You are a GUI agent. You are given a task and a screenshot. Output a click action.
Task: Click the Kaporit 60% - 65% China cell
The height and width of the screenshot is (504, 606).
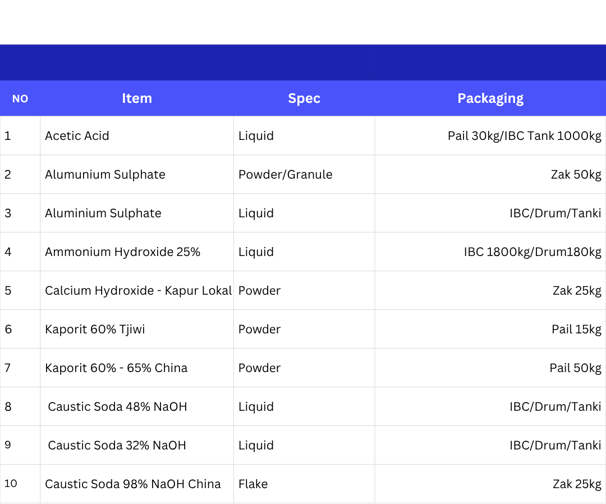(x=137, y=368)
